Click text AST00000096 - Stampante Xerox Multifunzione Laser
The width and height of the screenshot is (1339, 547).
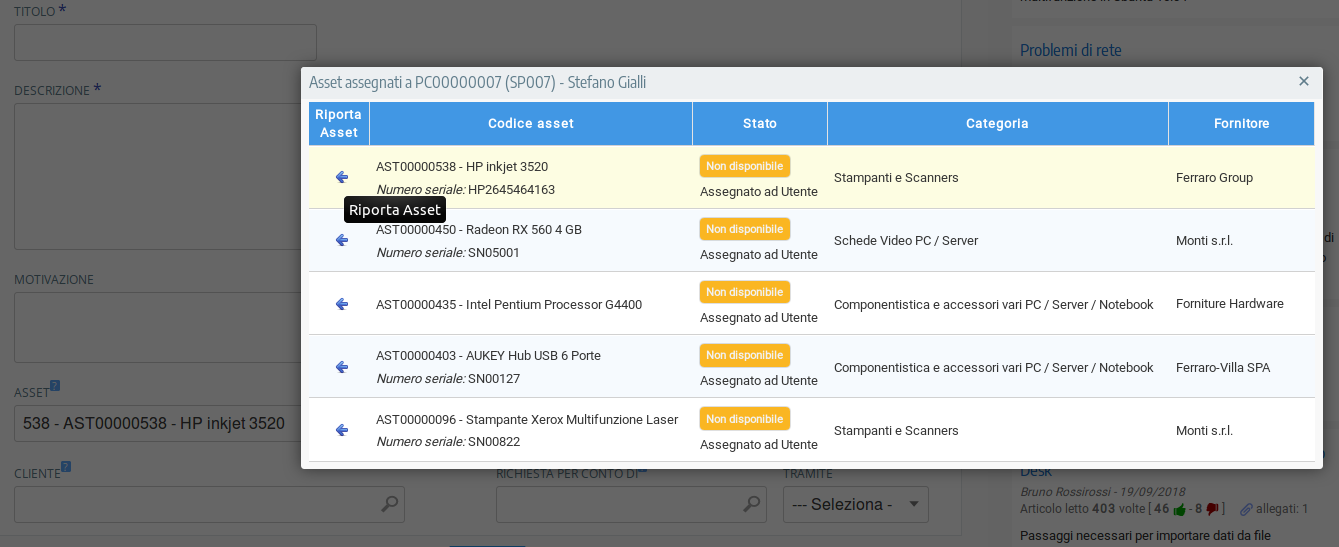coord(527,420)
